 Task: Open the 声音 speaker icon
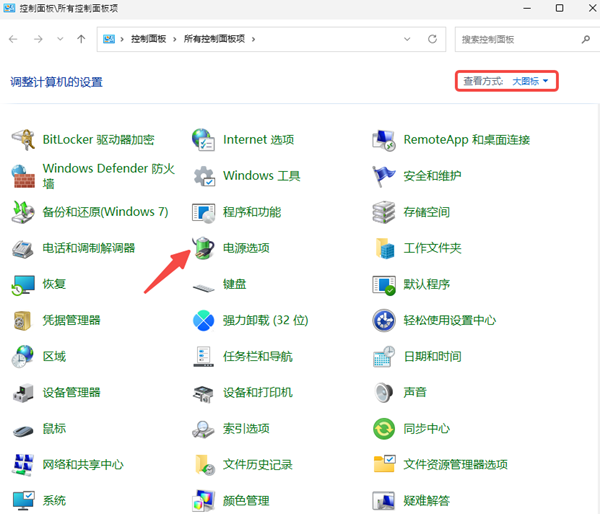coord(385,393)
